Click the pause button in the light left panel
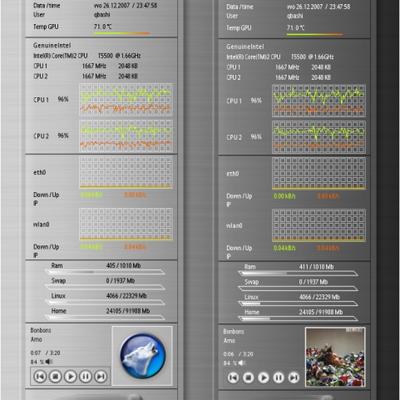This screenshot has width=400, height=400. pos(86,377)
